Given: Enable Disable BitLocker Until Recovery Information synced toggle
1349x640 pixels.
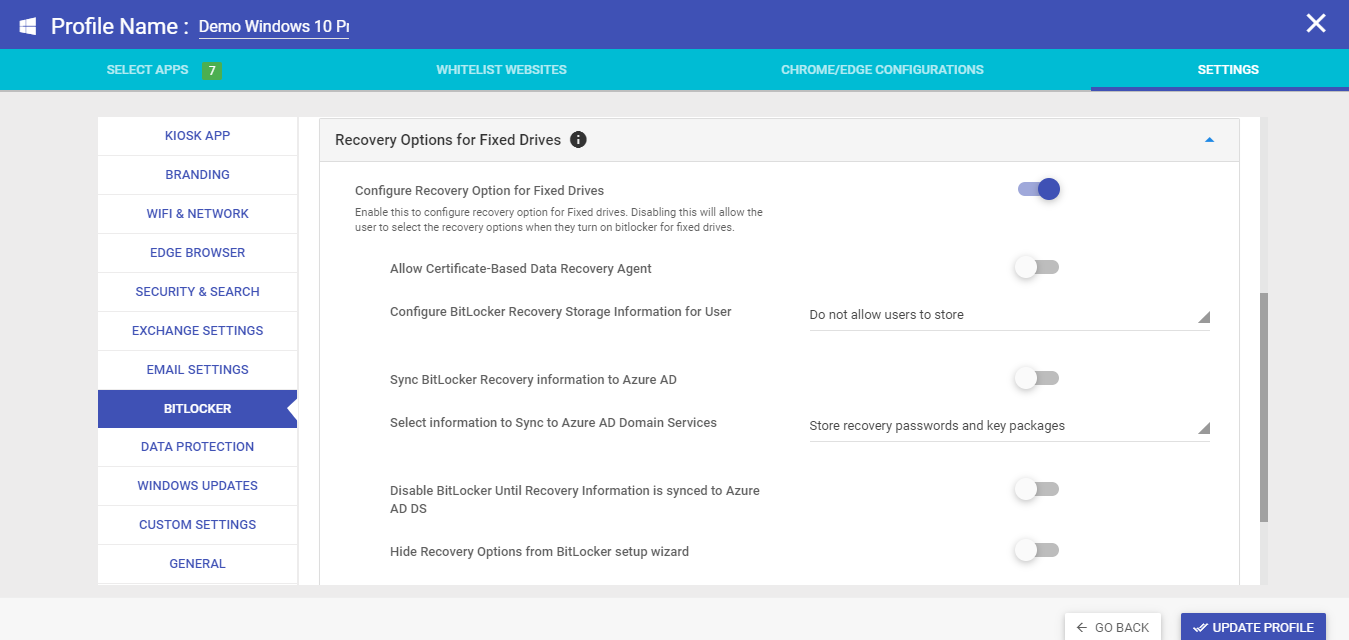Looking at the screenshot, I should click(1036, 489).
